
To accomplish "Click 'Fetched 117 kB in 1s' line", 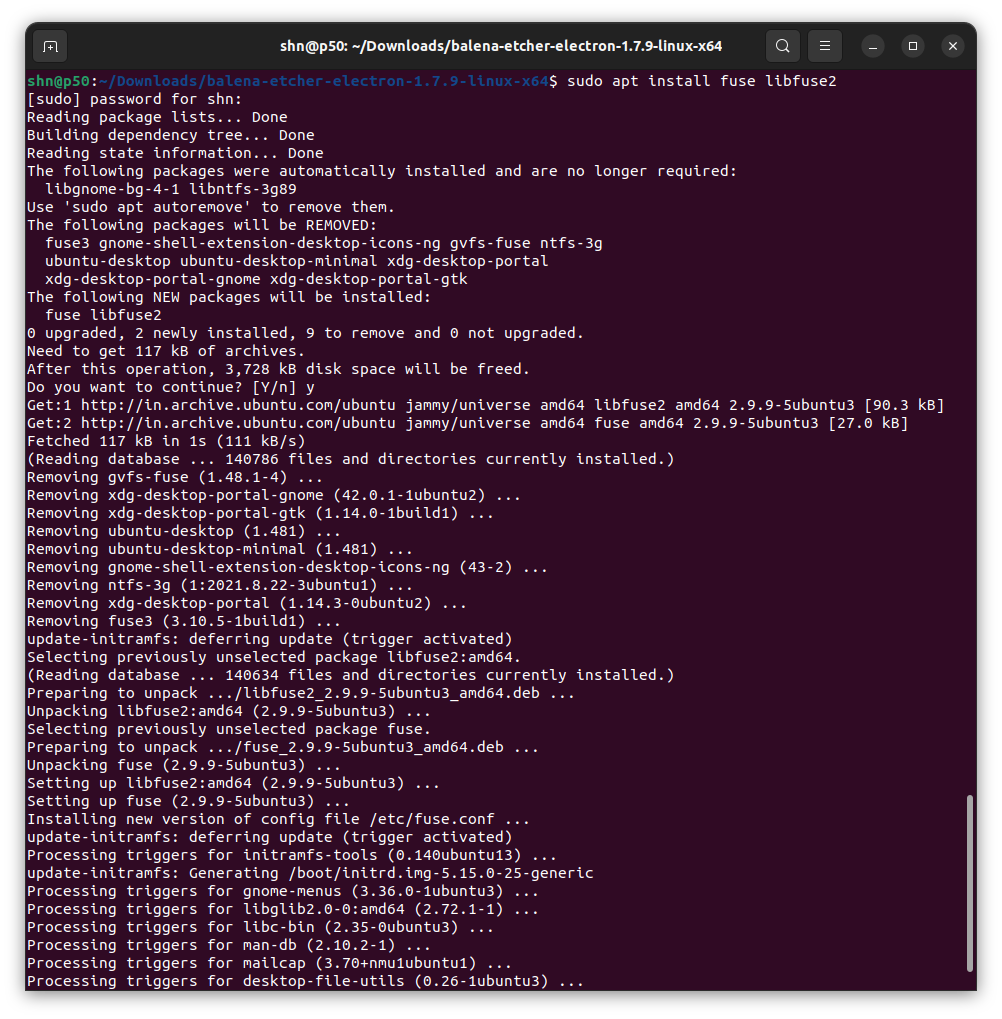I will (x=166, y=441).
